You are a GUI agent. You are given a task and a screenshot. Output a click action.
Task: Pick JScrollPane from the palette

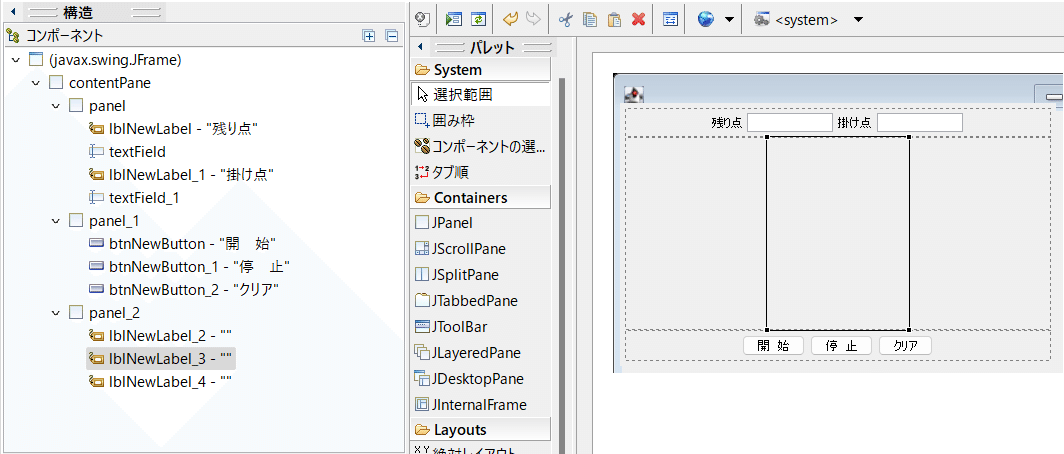tap(460, 249)
